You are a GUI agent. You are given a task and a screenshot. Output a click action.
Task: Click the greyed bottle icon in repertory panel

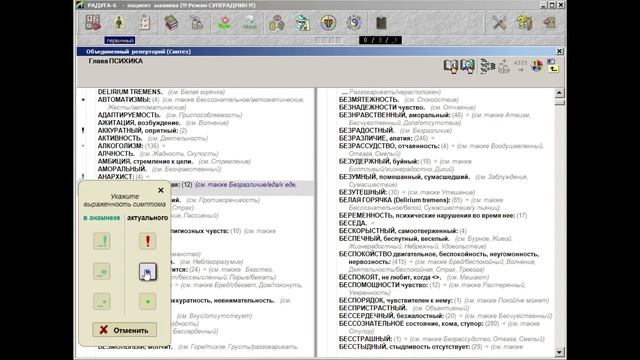click(x=504, y=66)
